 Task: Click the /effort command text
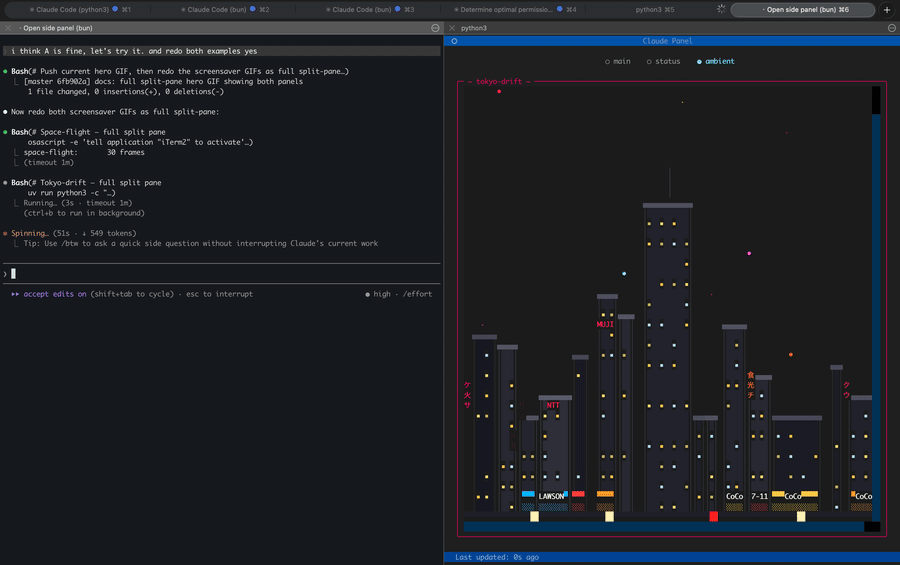(x=417, y=294)
